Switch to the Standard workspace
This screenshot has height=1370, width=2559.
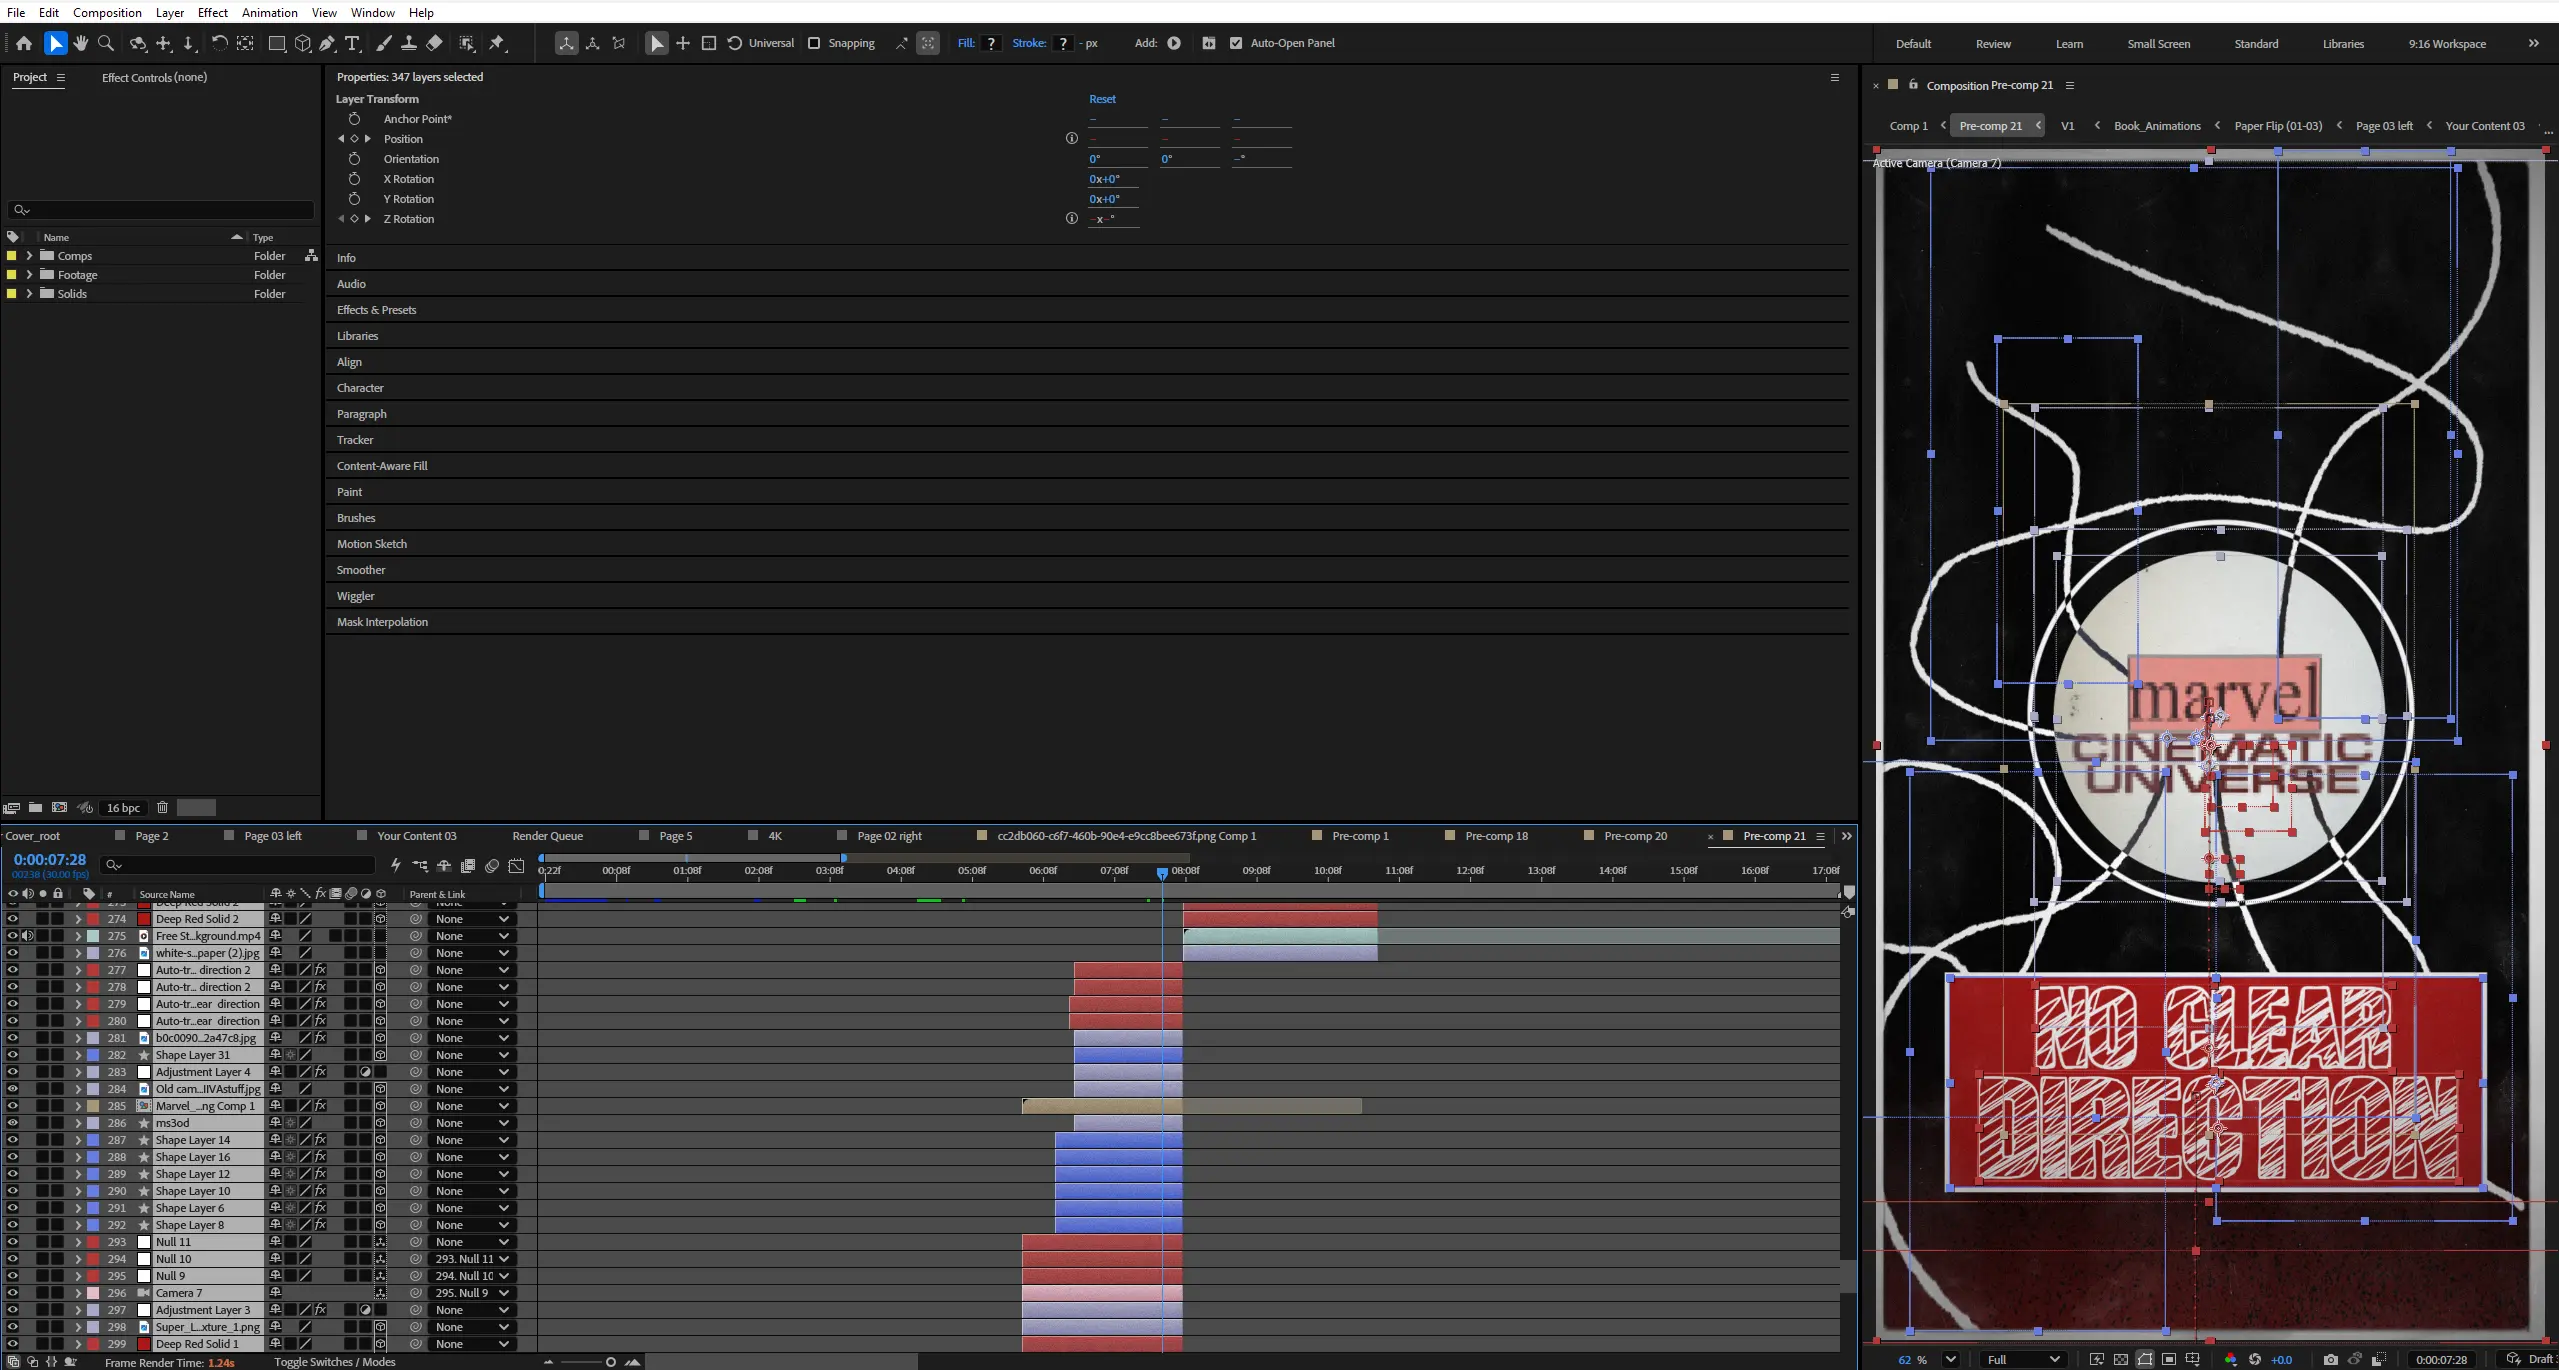point(2256,44)
